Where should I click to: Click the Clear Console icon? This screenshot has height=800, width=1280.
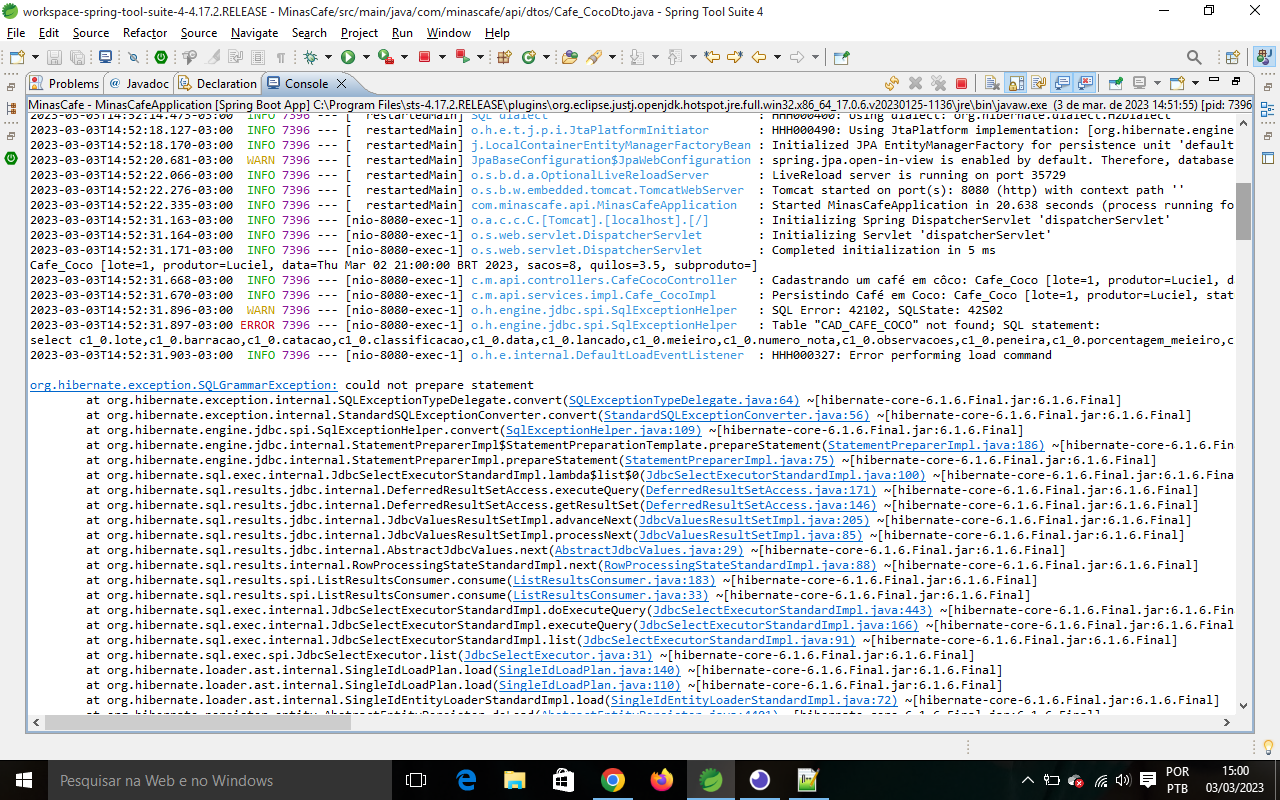tap(992, 83)
